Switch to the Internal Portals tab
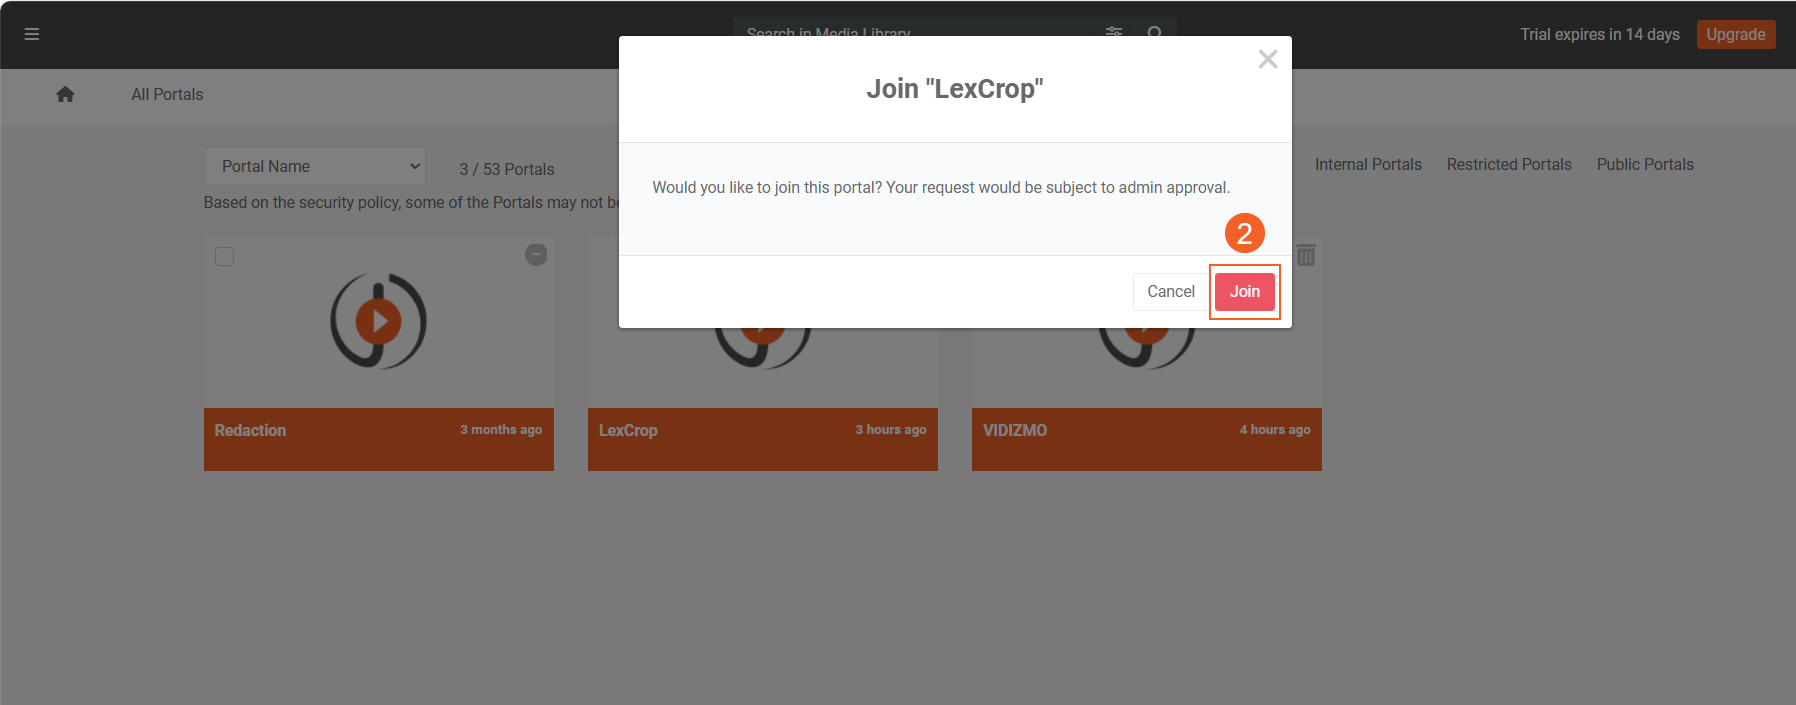 coord(1368,164)
